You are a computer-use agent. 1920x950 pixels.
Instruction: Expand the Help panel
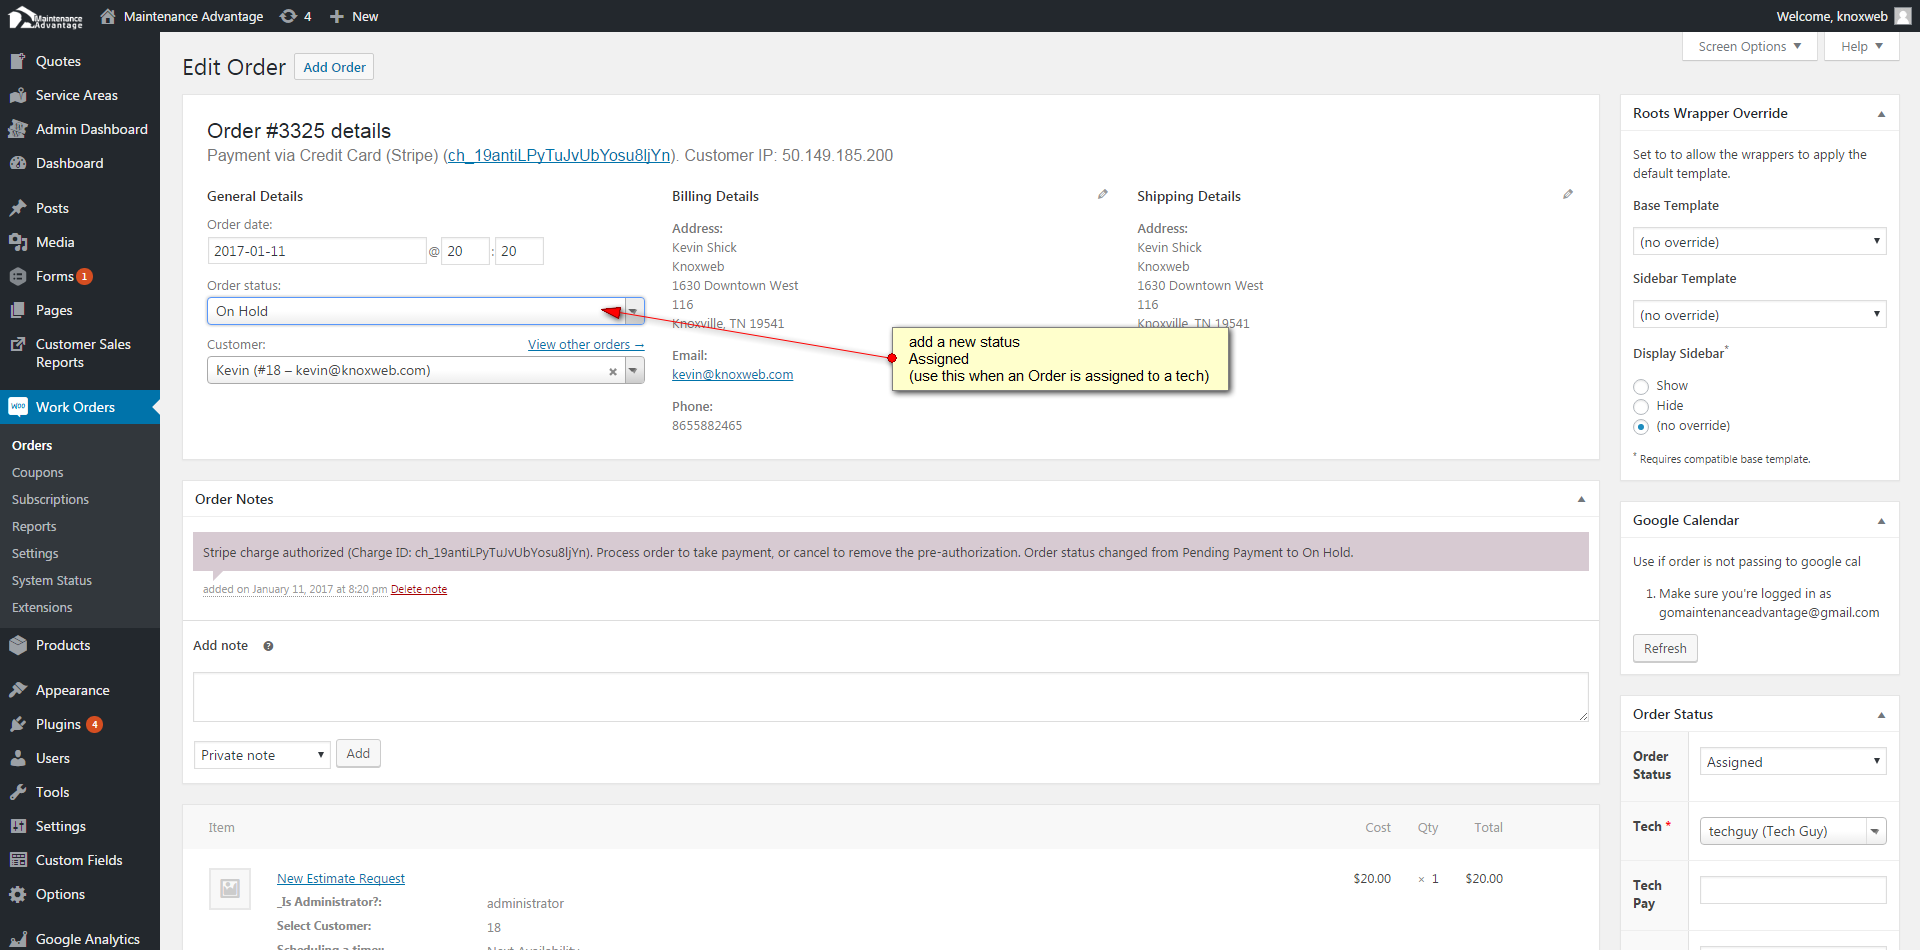click(x=1862, y=46)
